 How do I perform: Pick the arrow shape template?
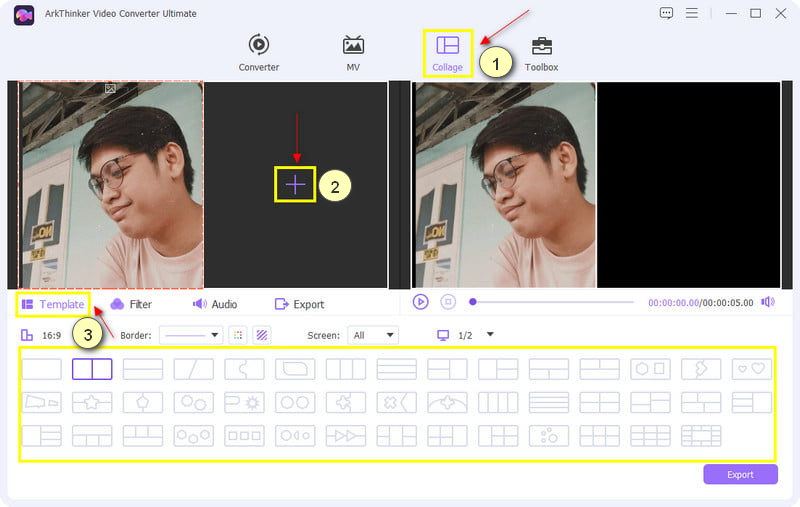[x=701, y=369]
